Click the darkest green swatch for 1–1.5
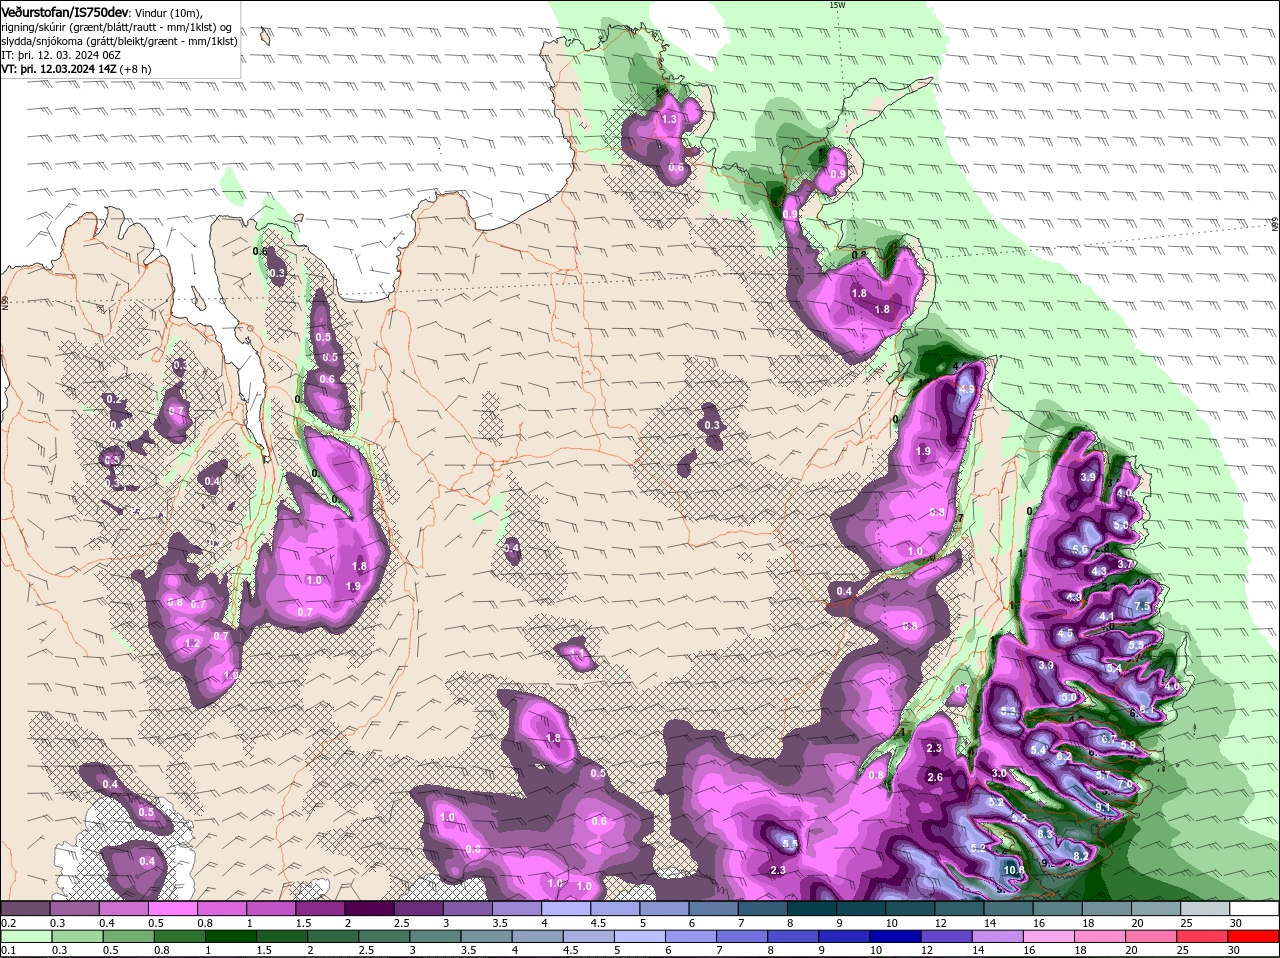 pos(230,936)
